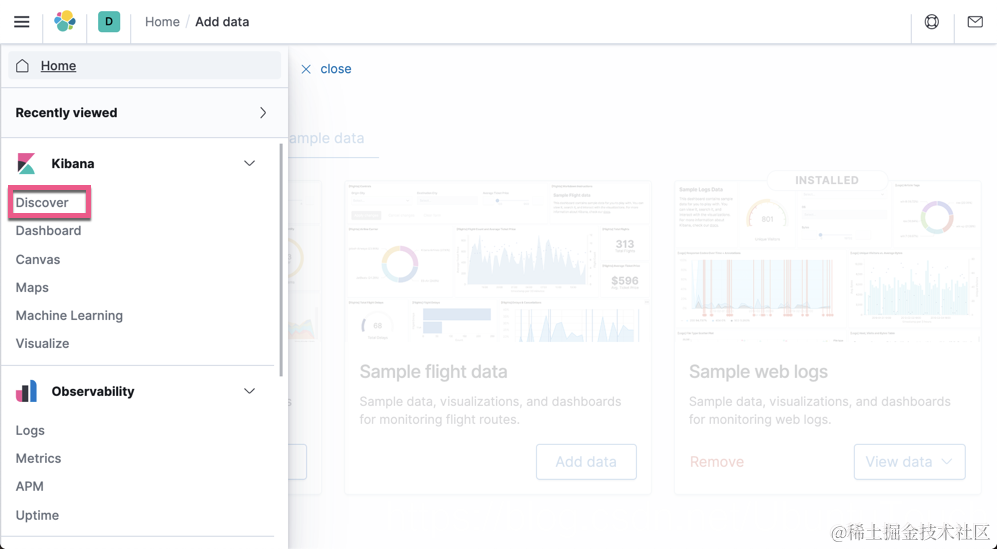The width and height of the screenshot is (997, 549).
Task: Click the sidebar navigation scrollbar
Action: click(280, 259)
